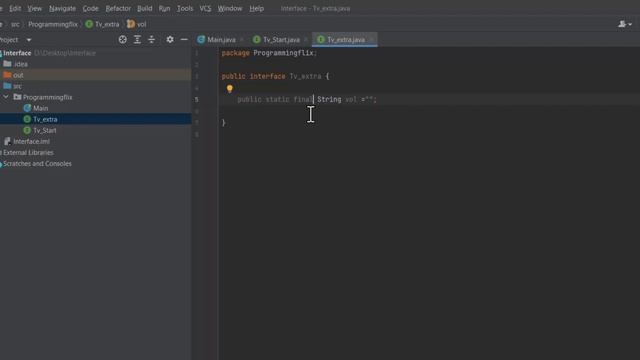The width and height of the screenshot is (640, 360).
Task: Open the Tools menu
Action: coord(185,9)
